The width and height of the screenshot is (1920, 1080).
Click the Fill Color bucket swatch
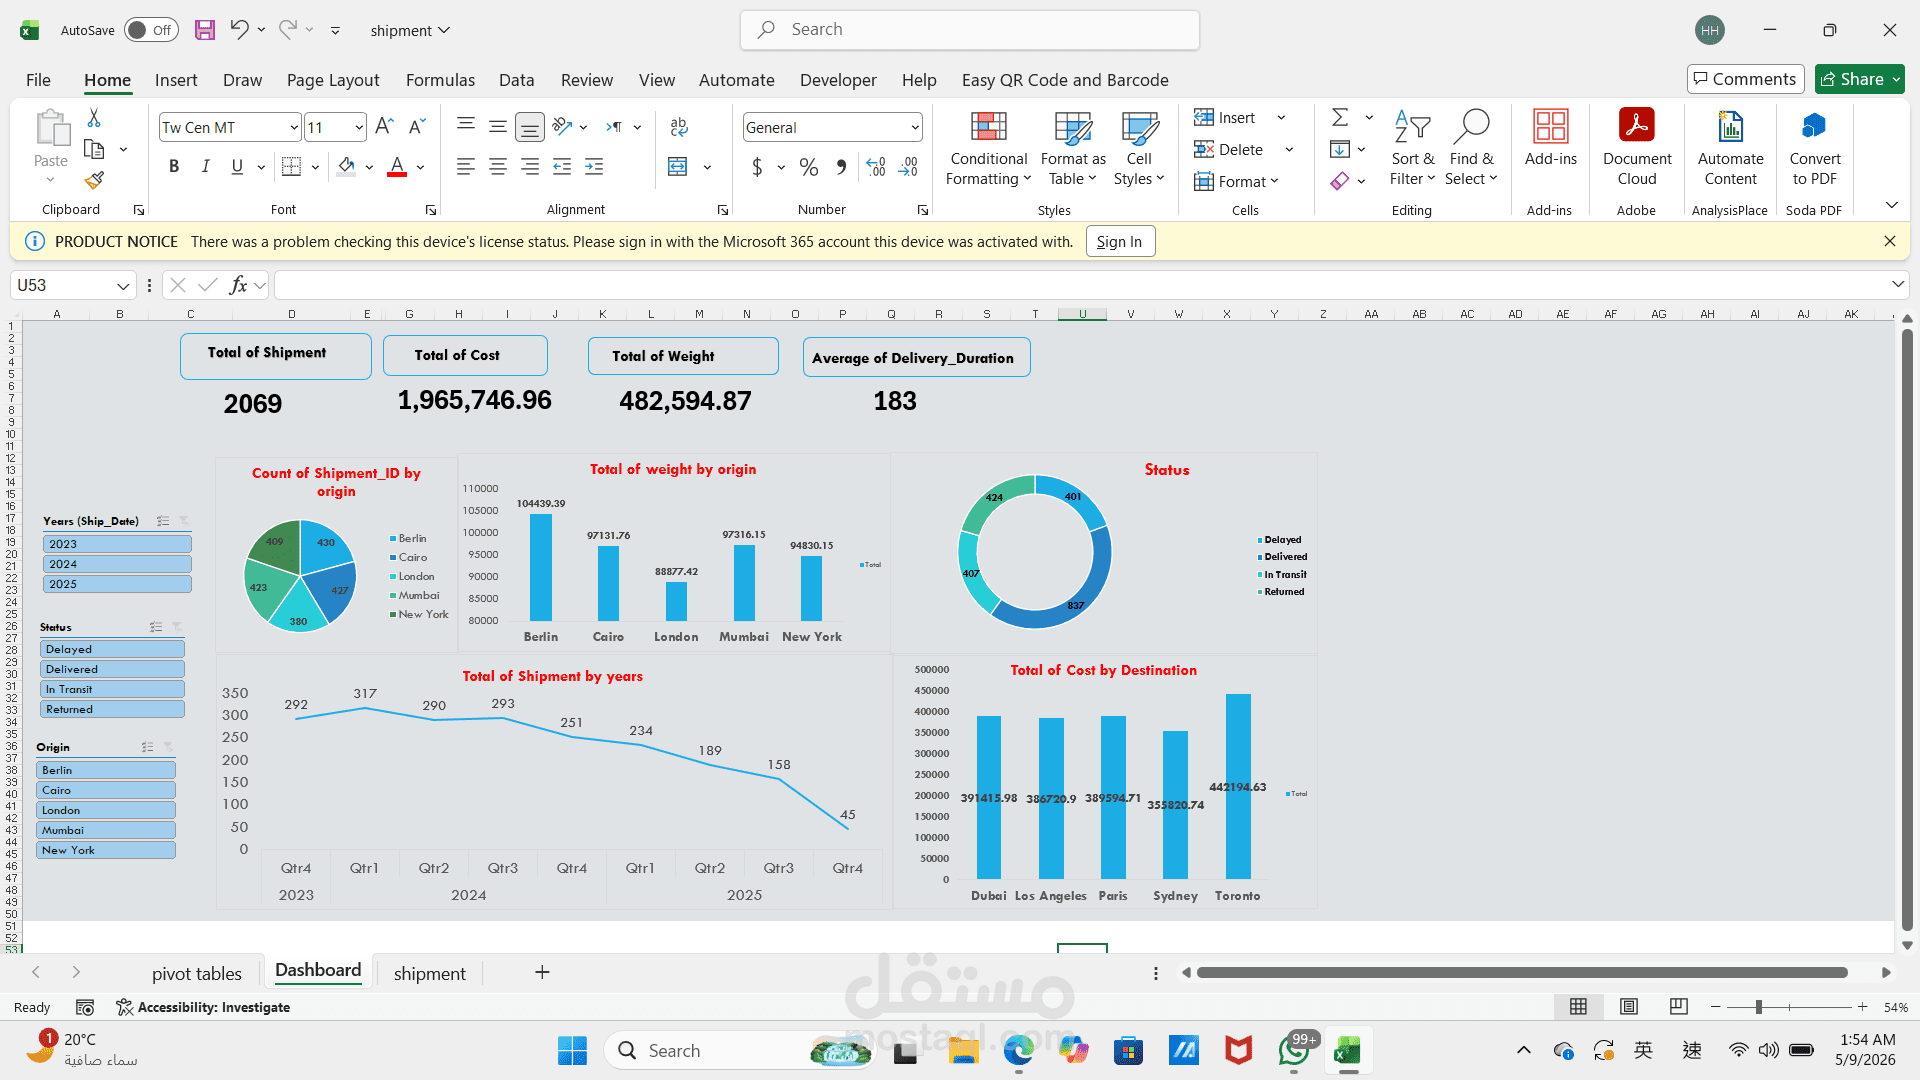(x=346, y=167)
